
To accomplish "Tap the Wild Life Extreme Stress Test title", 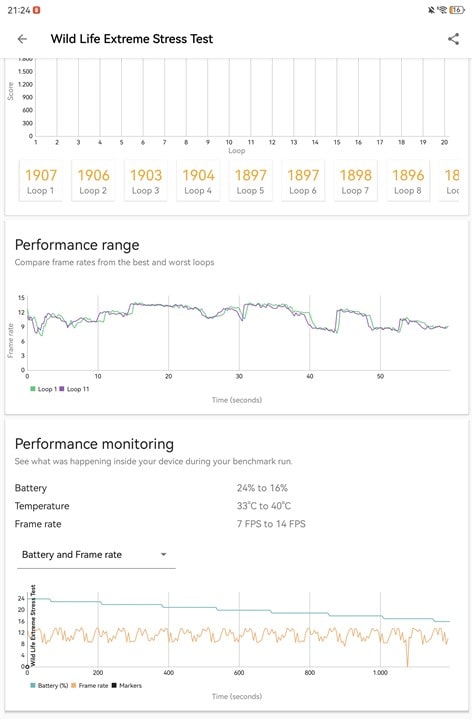I will click(132, 39).
